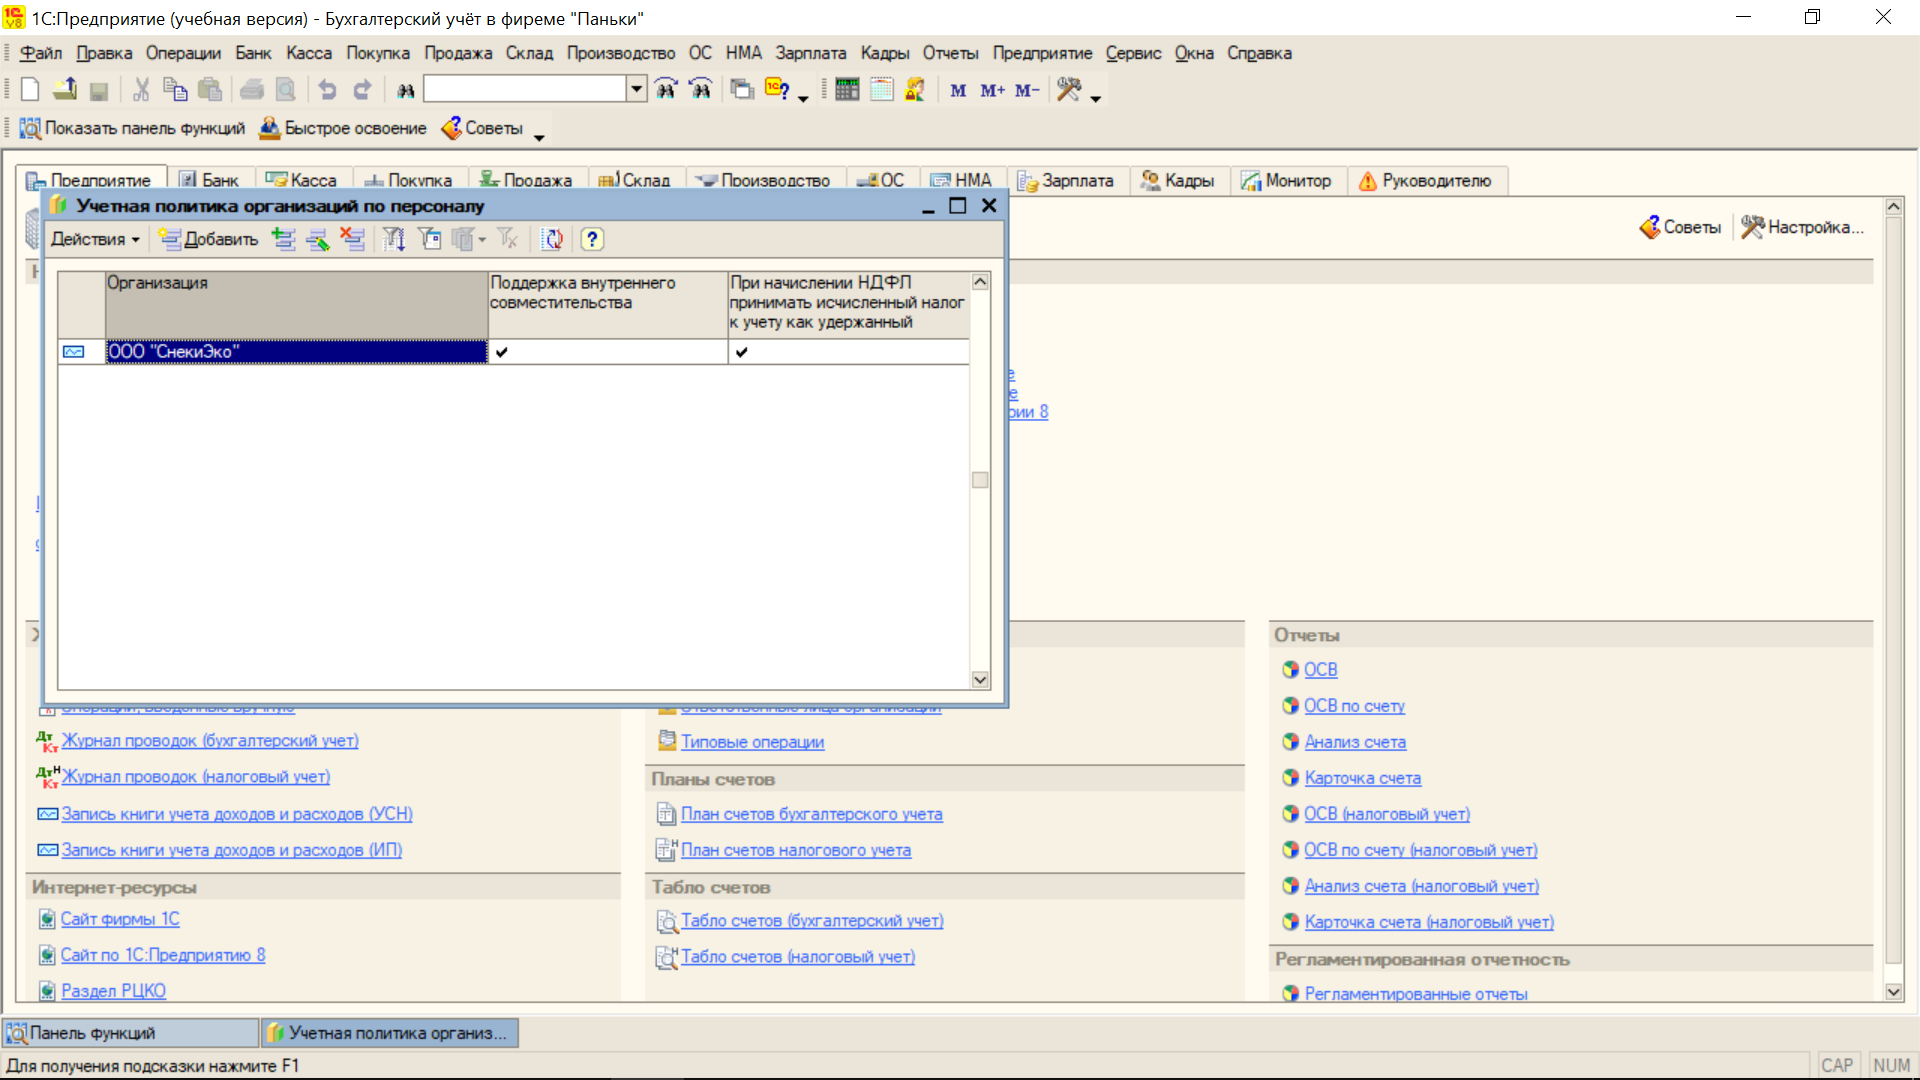Screen dimensions: 1920x1080
Task: Open the Советы button on function panel
Action: tap(1680, 227)
